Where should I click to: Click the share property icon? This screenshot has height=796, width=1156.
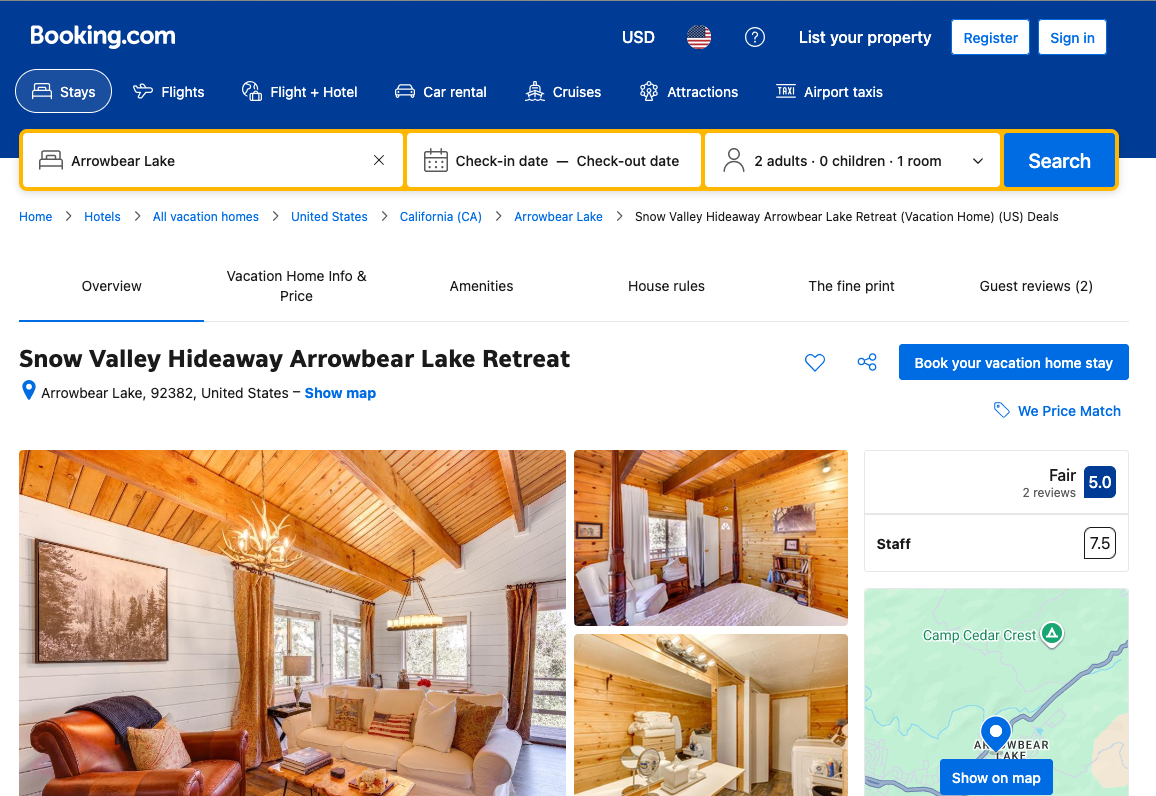click(867, 362)
